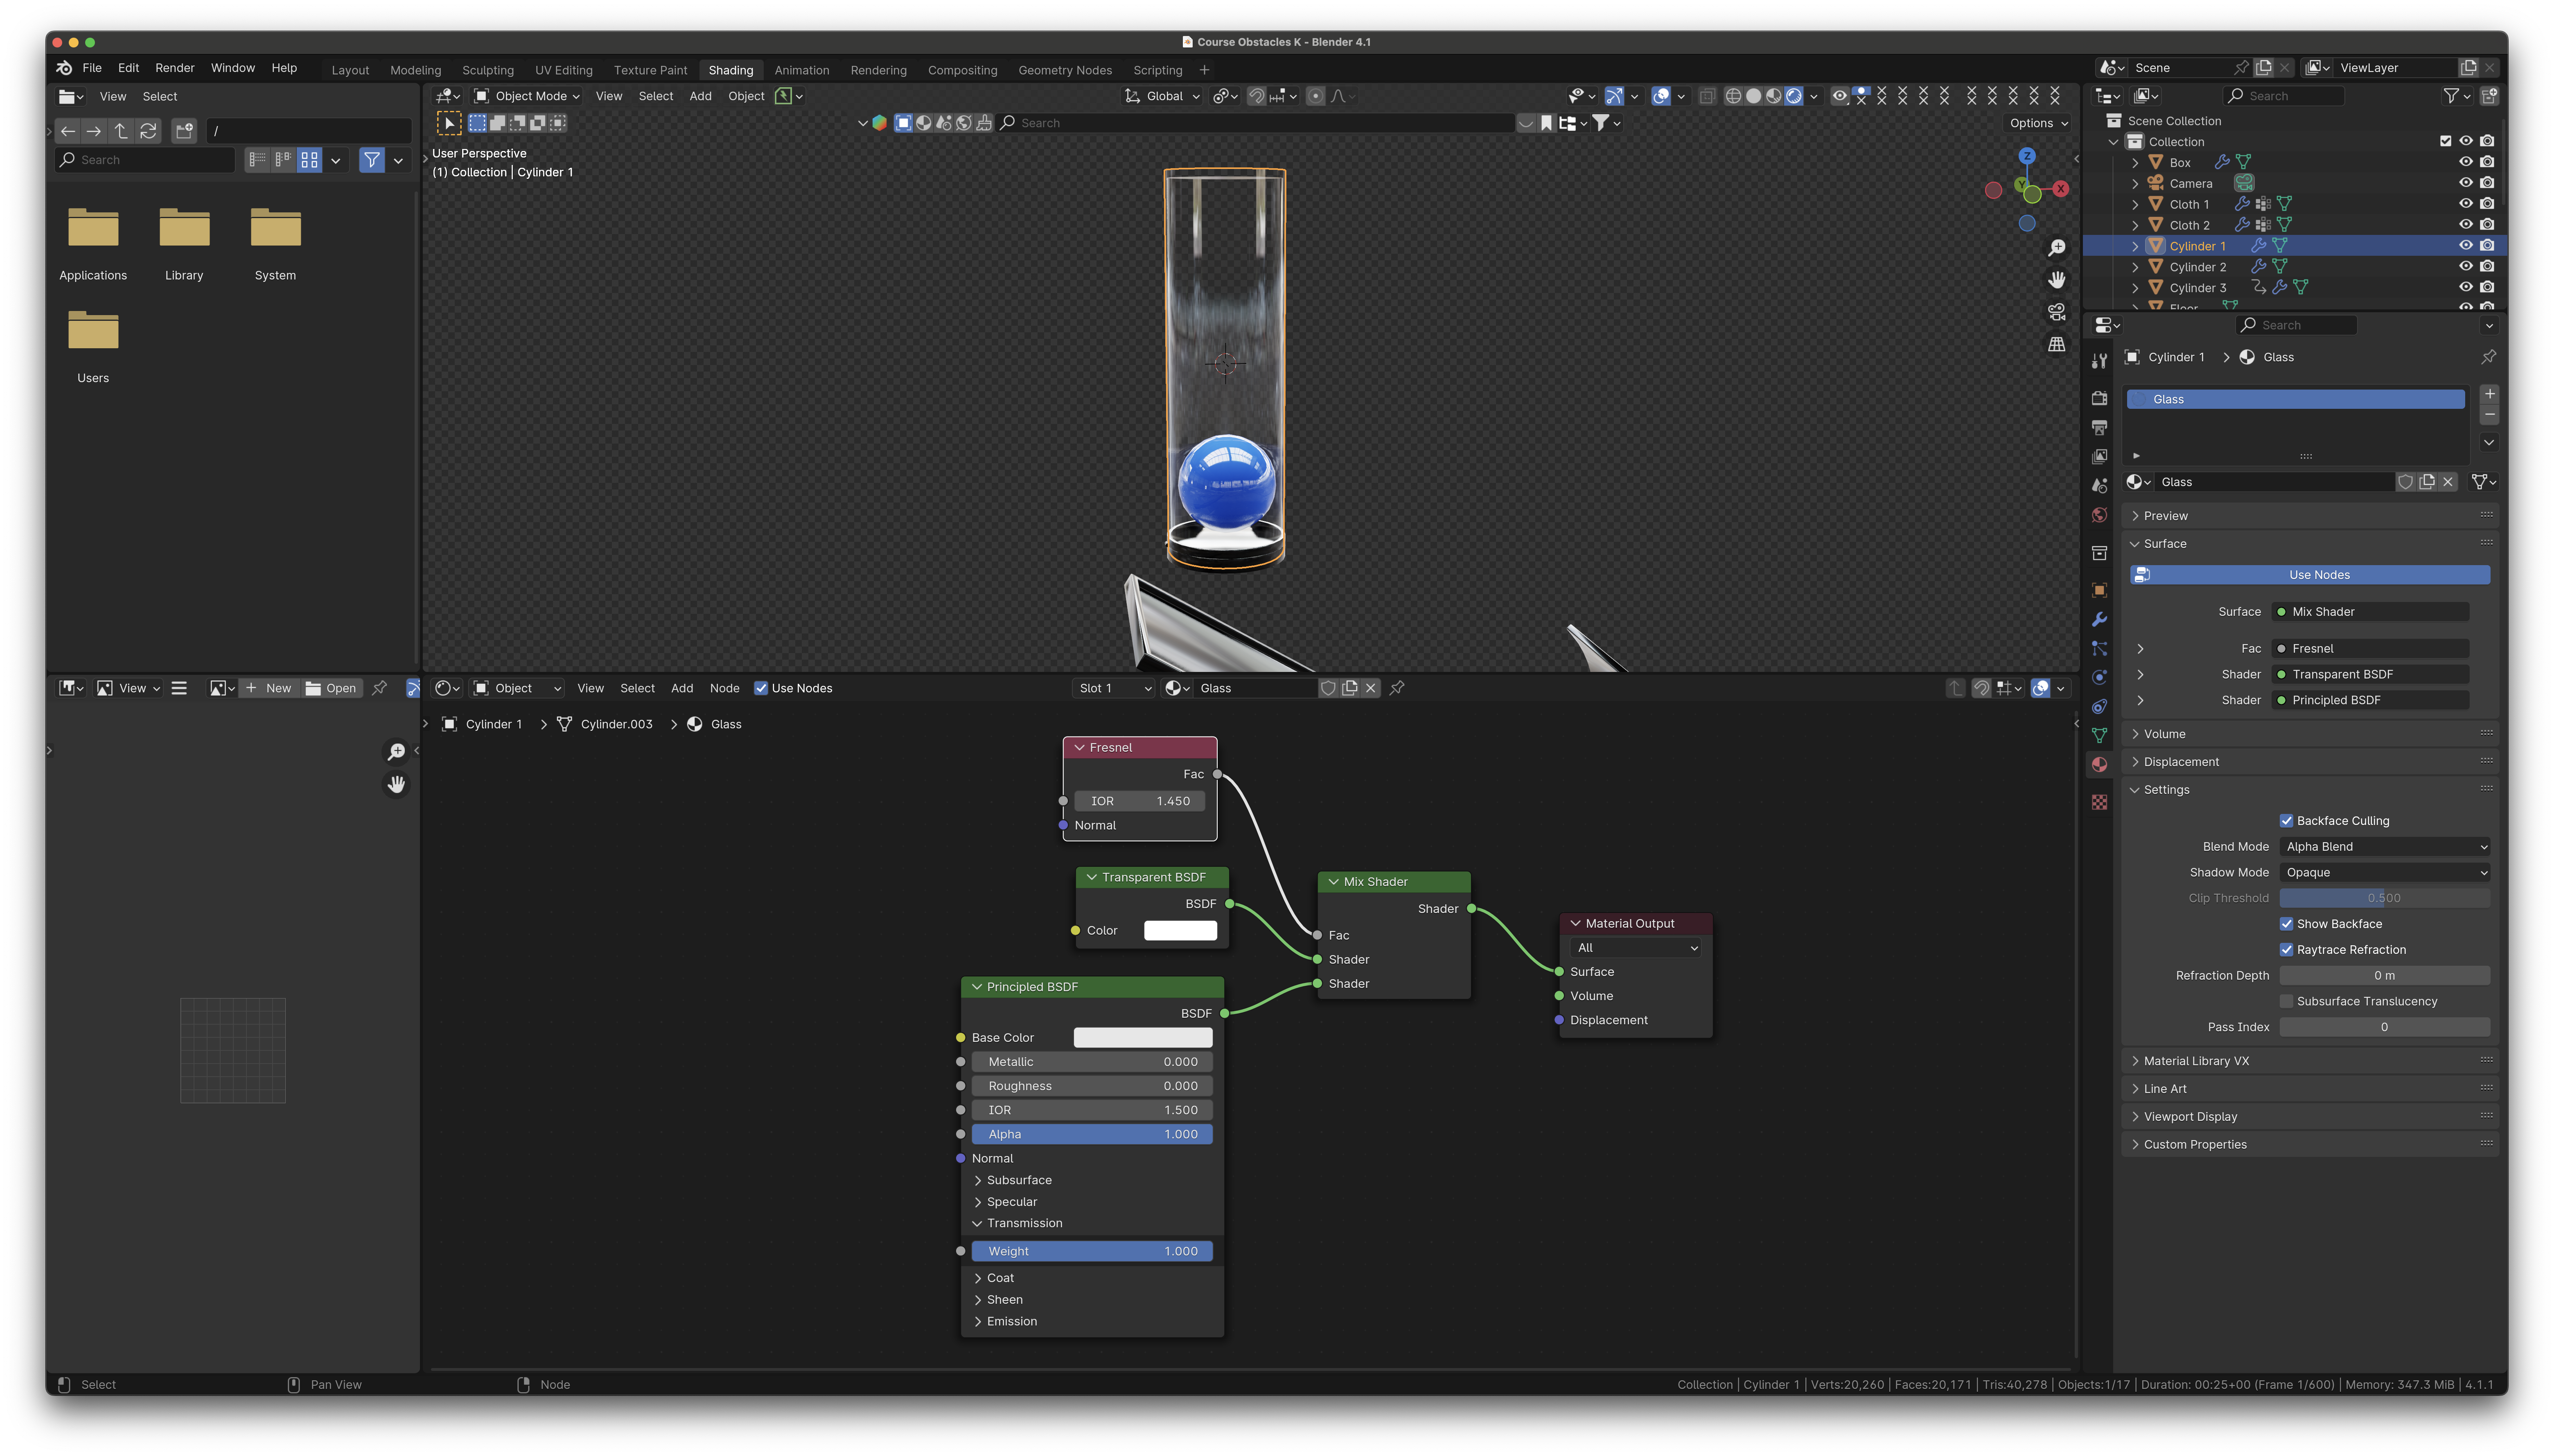Open the Modifiers wrench properties tab
Screen dimensions: 2554x1456
2099,619
